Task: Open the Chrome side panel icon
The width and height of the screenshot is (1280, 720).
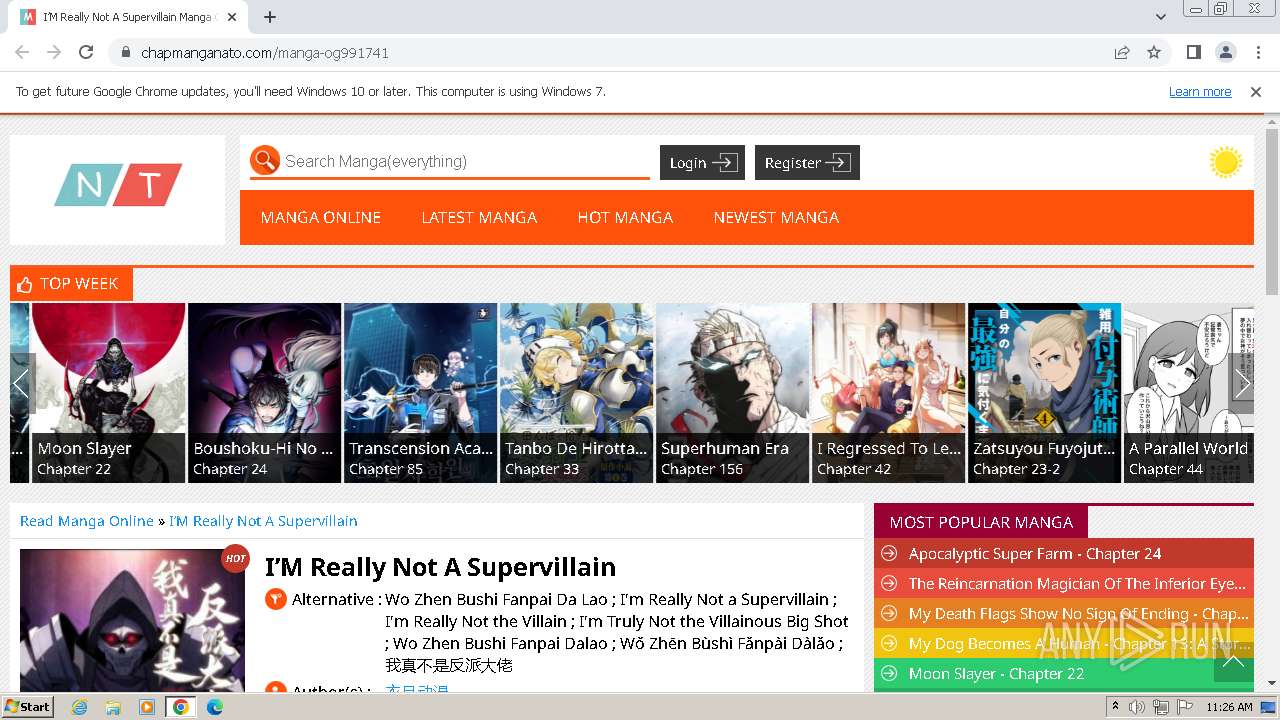Action: coord(1193,52)
